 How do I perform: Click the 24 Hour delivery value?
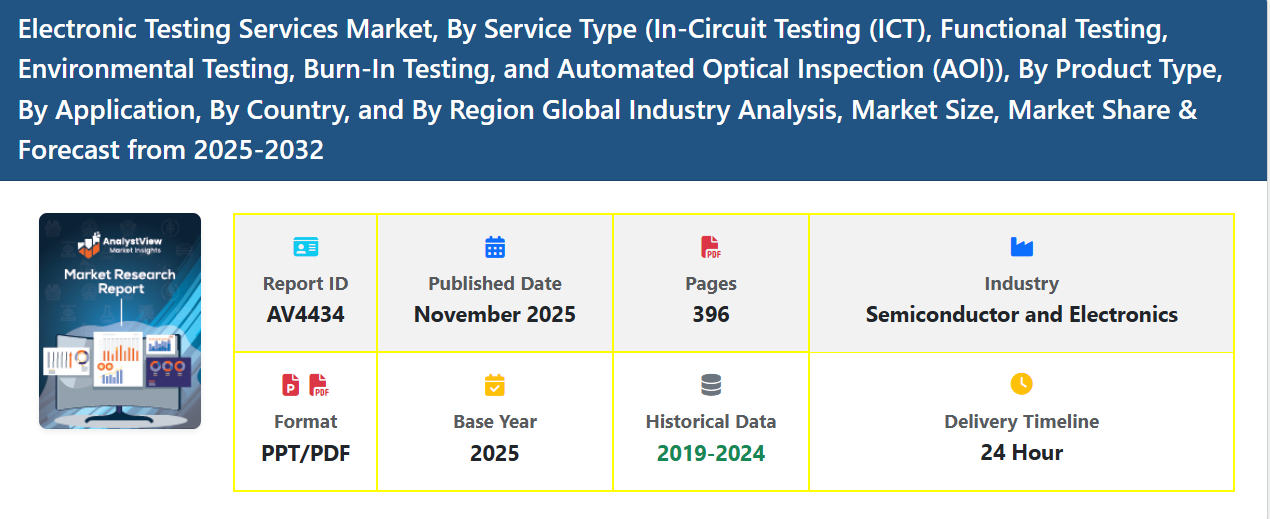coord(1021,453)
